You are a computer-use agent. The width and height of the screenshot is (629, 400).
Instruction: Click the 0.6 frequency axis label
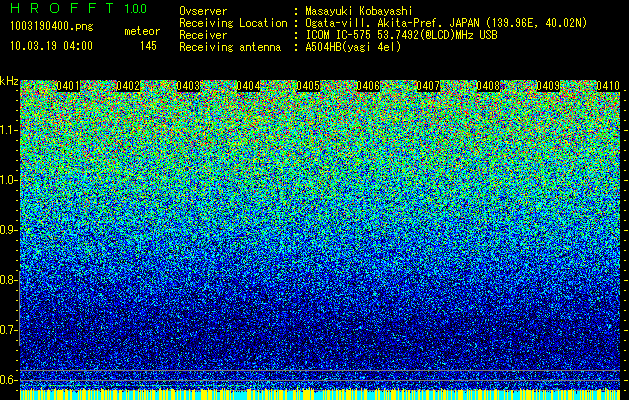9,380
